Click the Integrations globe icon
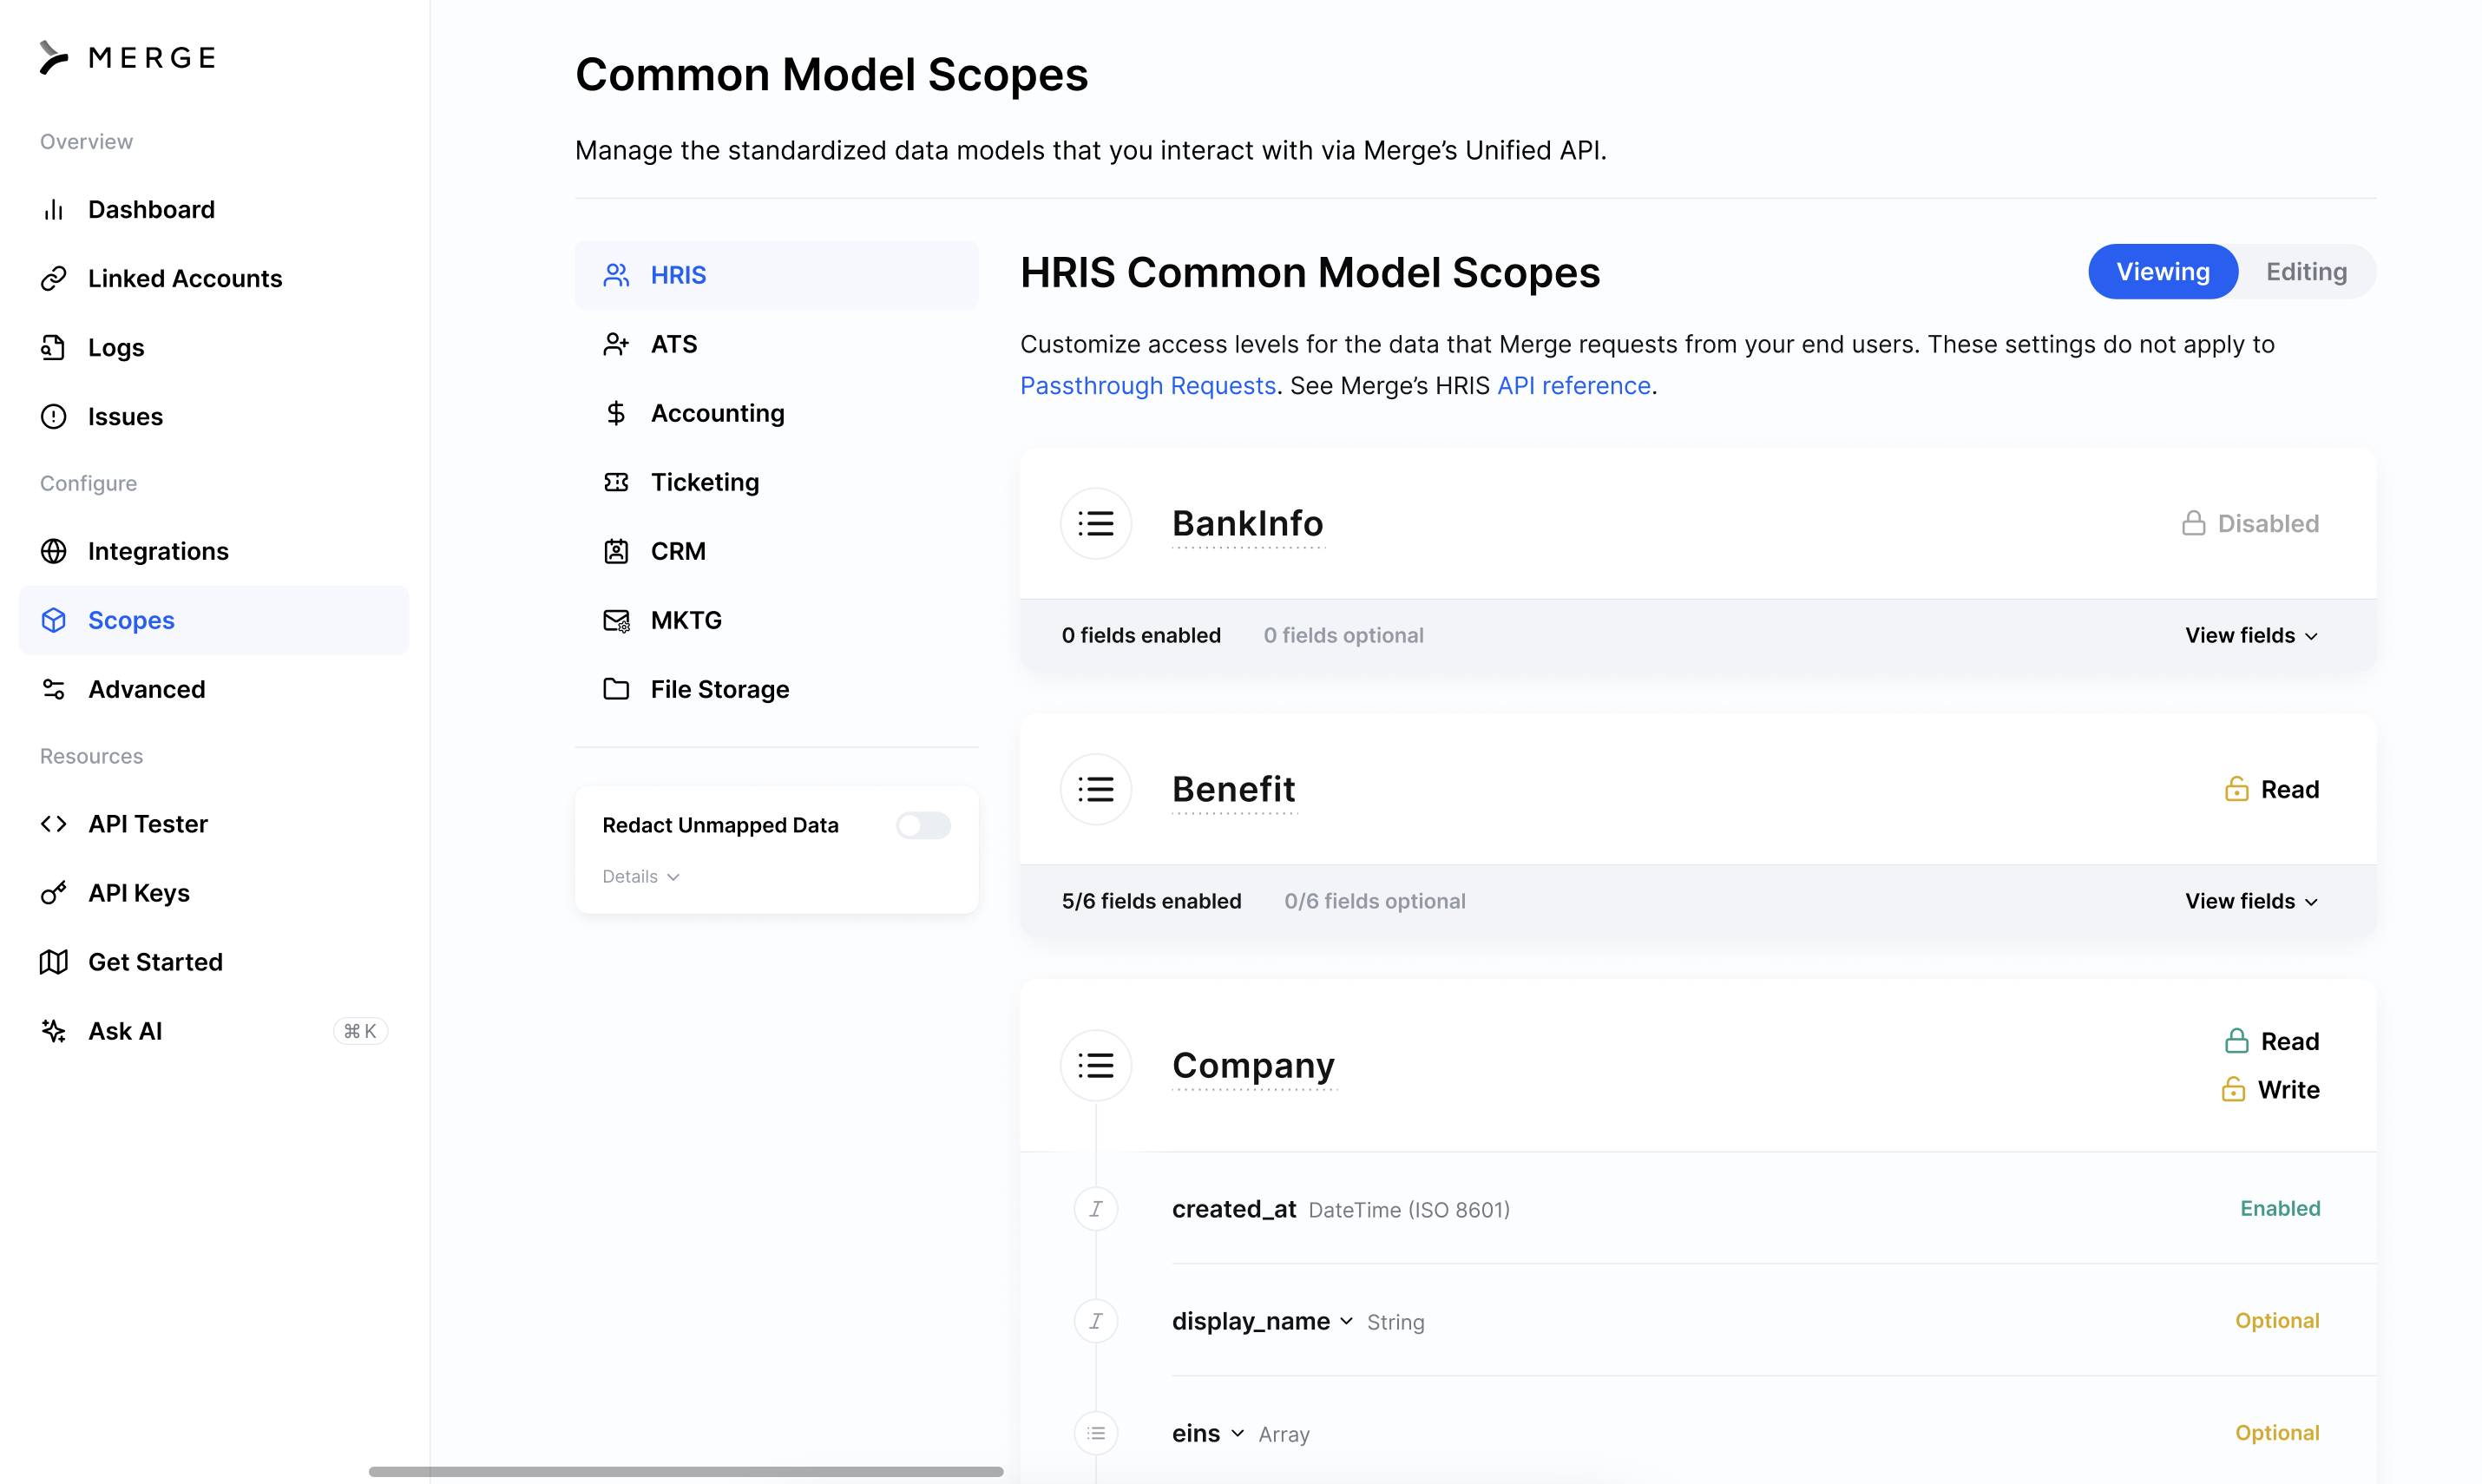The height and width of the screenshot is (1484, 2482). click(x=54, y=551)
